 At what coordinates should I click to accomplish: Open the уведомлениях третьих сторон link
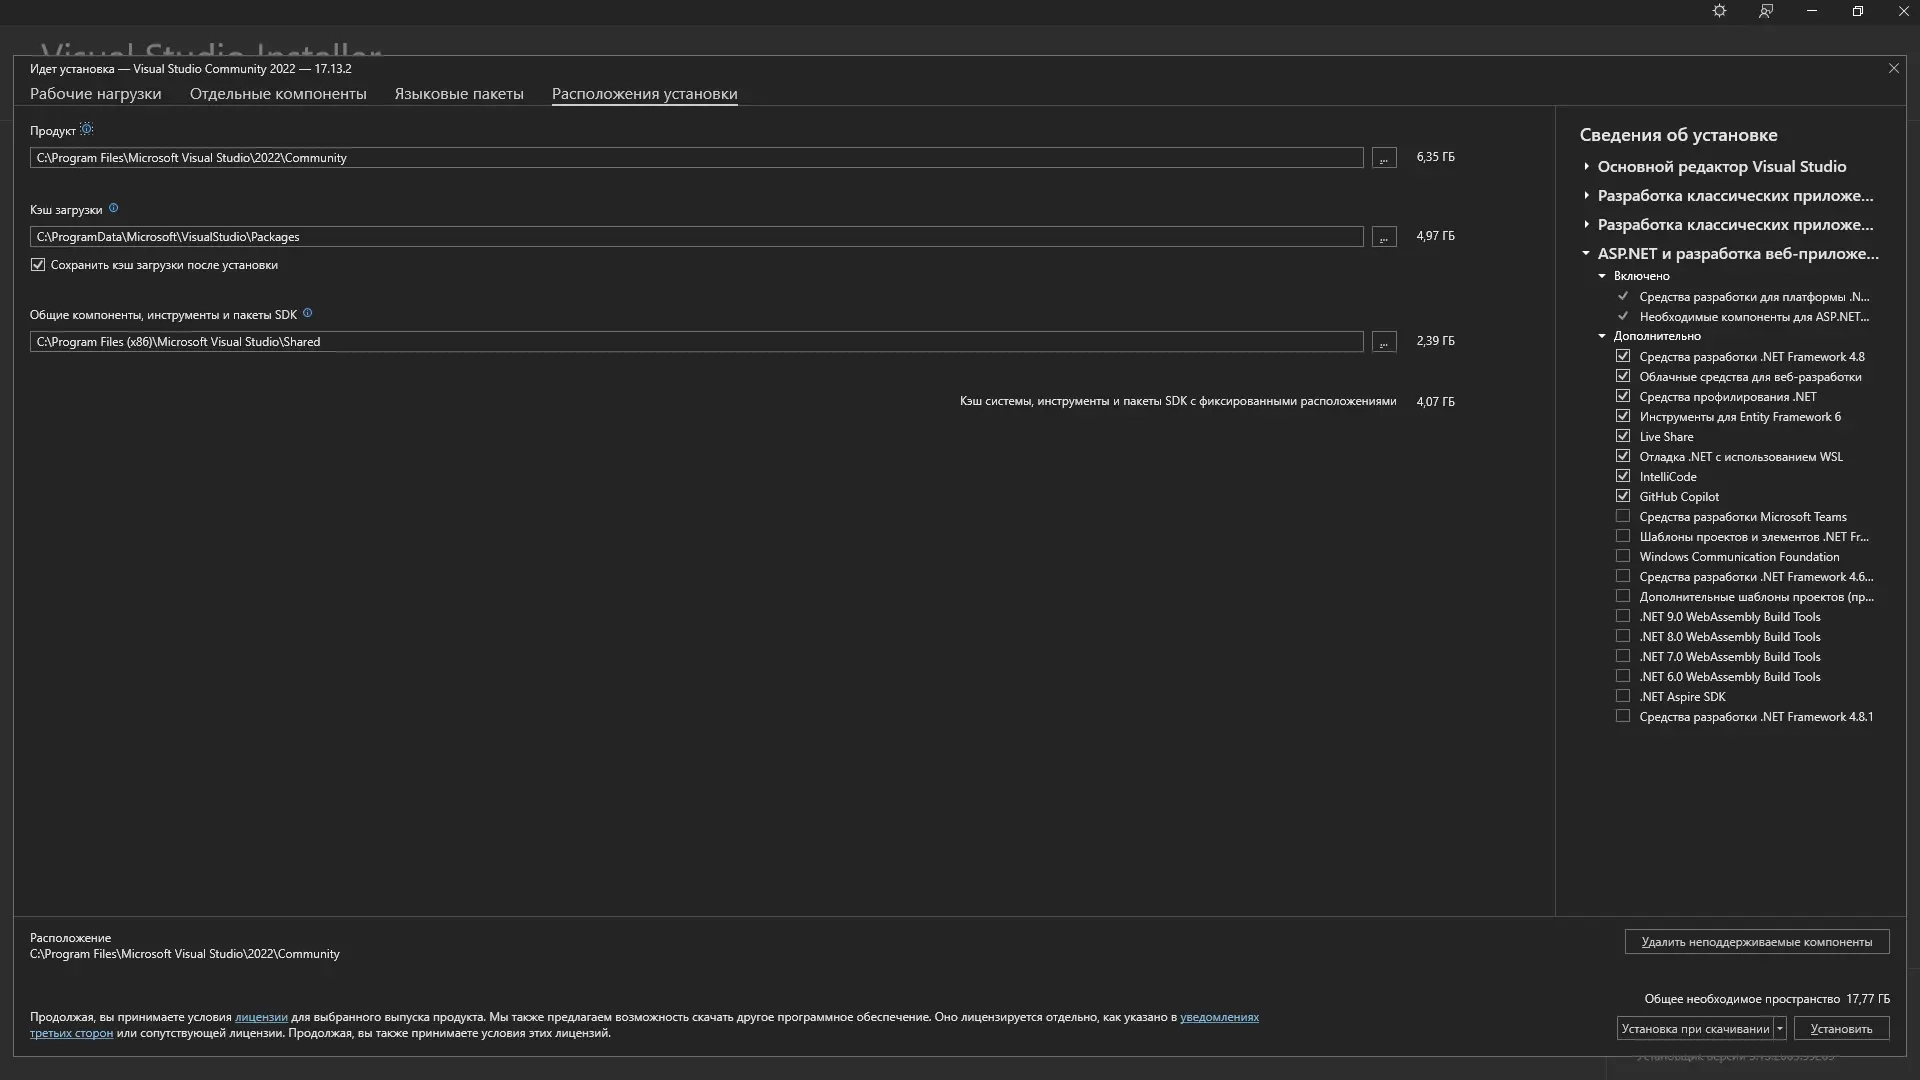(1219, 1017)
